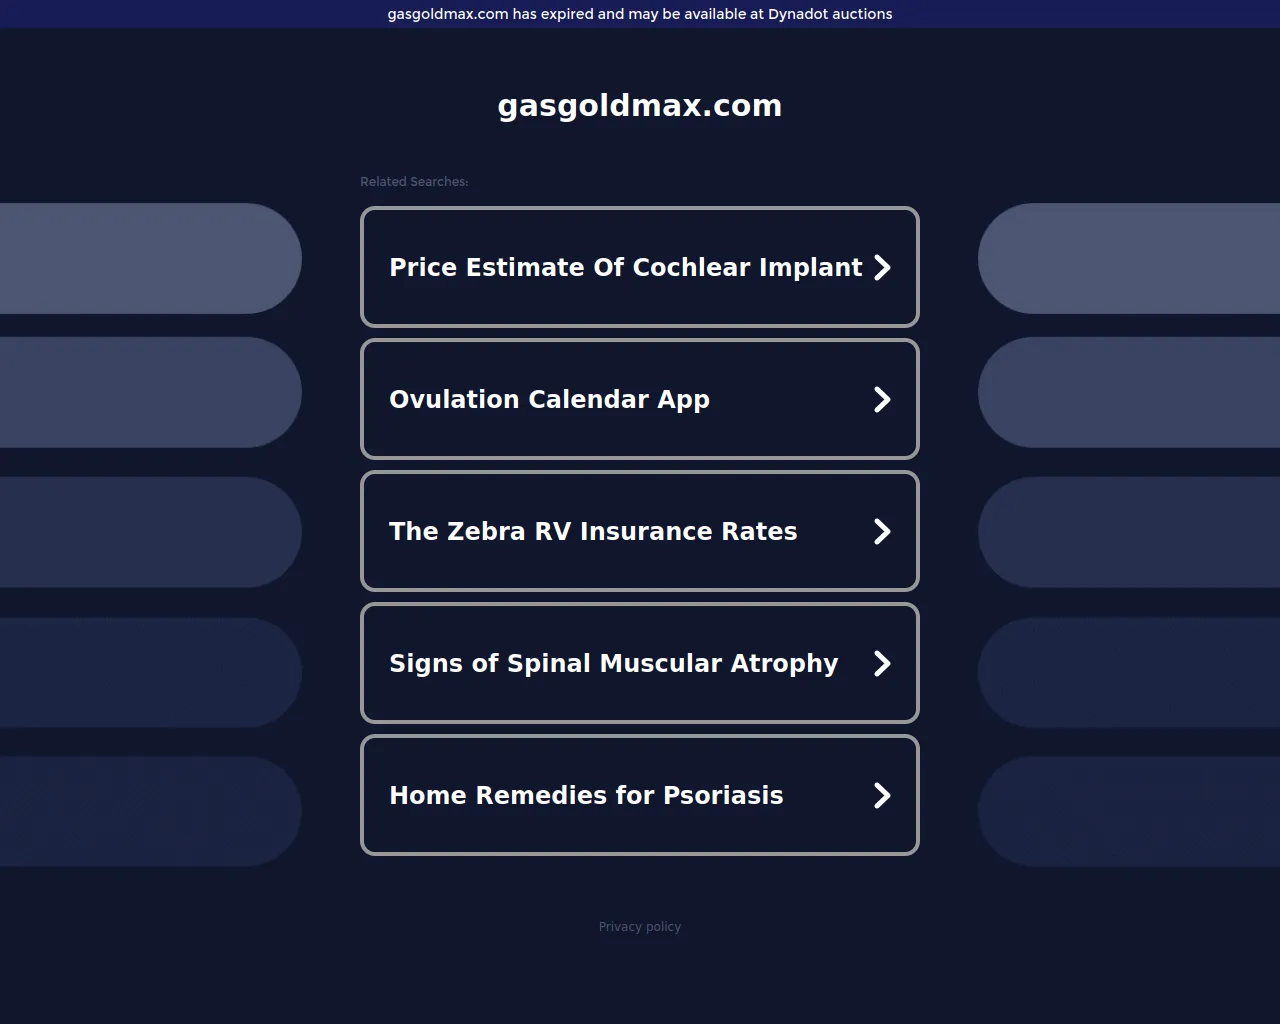Click the rounded shape left of Price Estimate box

point(150,258)
